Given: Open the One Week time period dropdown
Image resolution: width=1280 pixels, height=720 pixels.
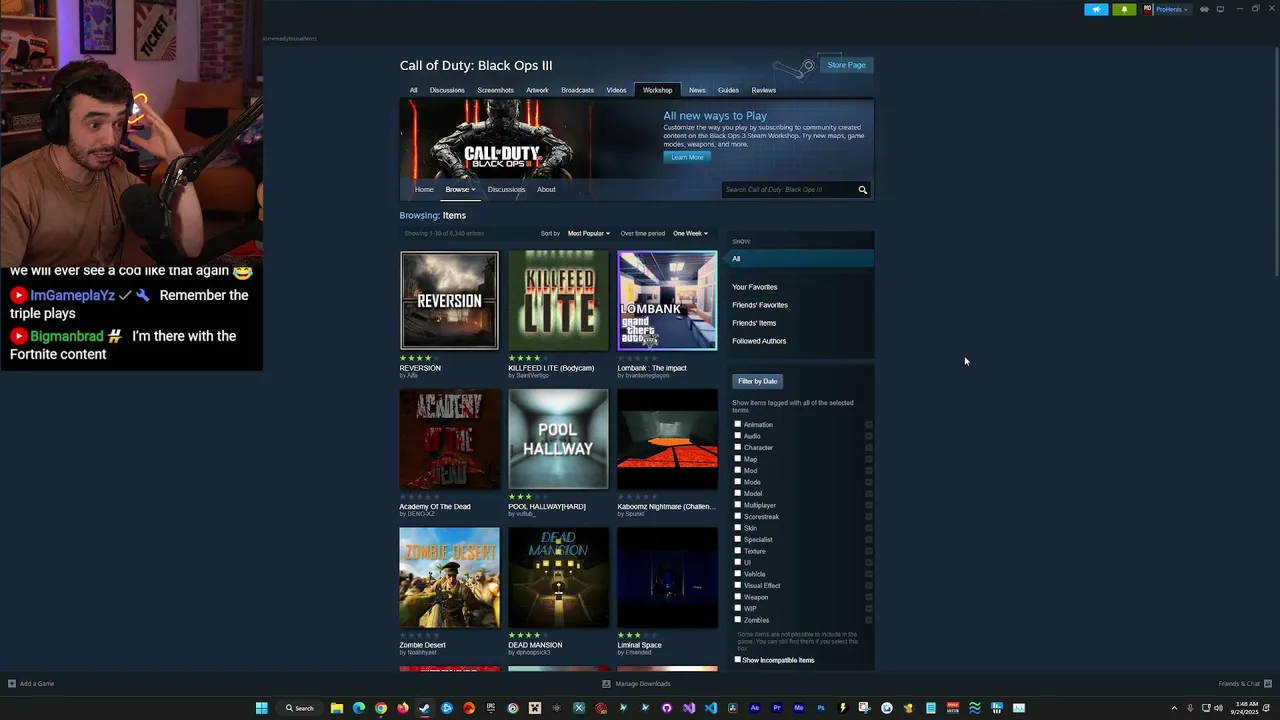Looking at the screenshot, I should click(x=690, y=233).
